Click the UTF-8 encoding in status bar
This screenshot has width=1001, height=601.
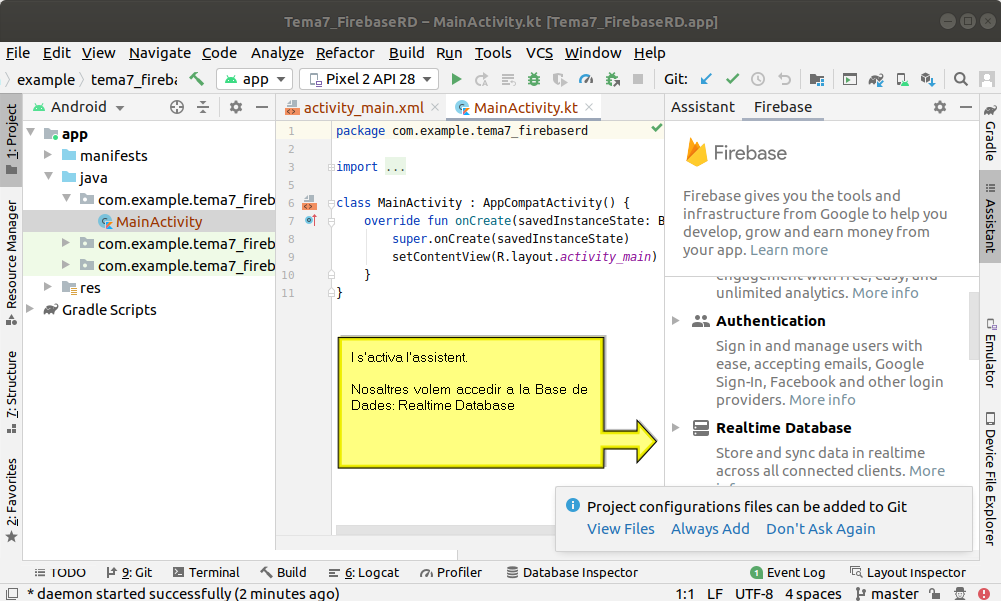point(753,593)
